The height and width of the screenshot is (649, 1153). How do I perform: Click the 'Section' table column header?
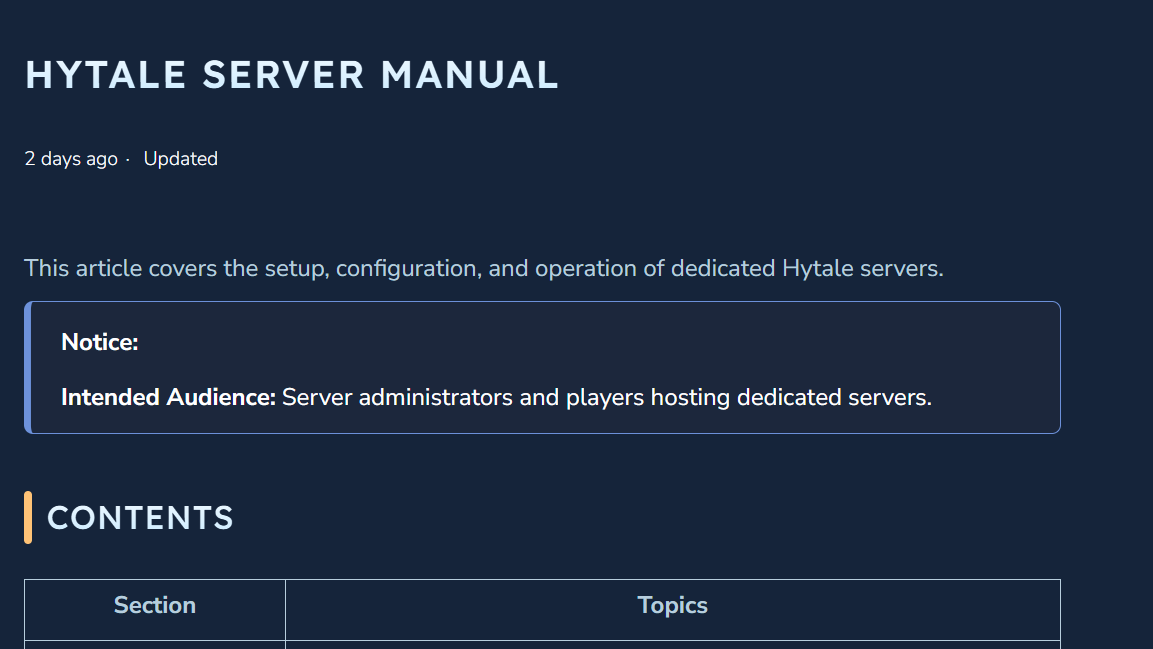pyautogui.click(x=154, y=606)
